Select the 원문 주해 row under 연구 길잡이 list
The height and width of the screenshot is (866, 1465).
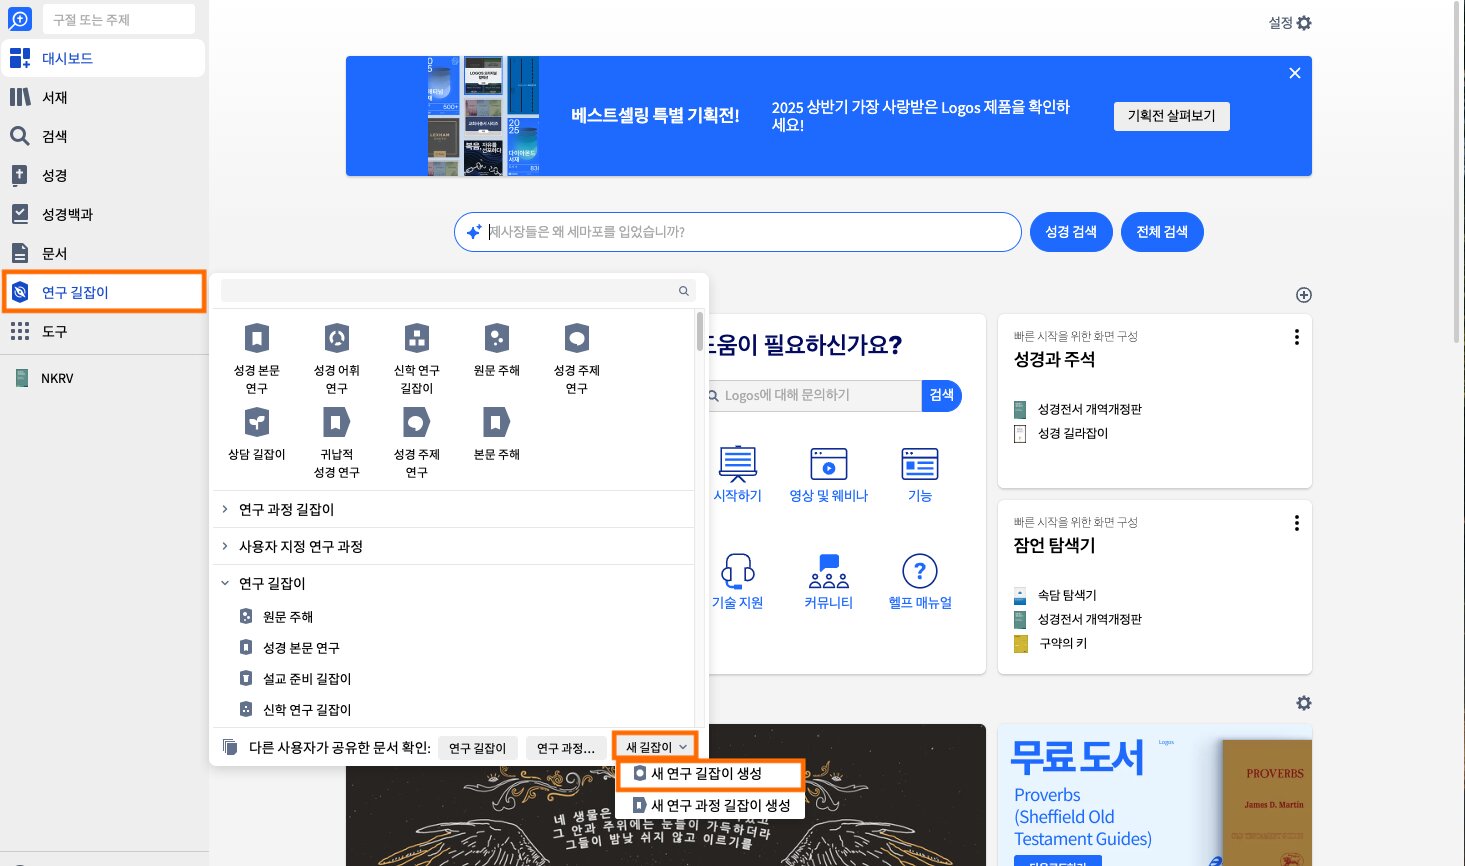coord(455,617)
